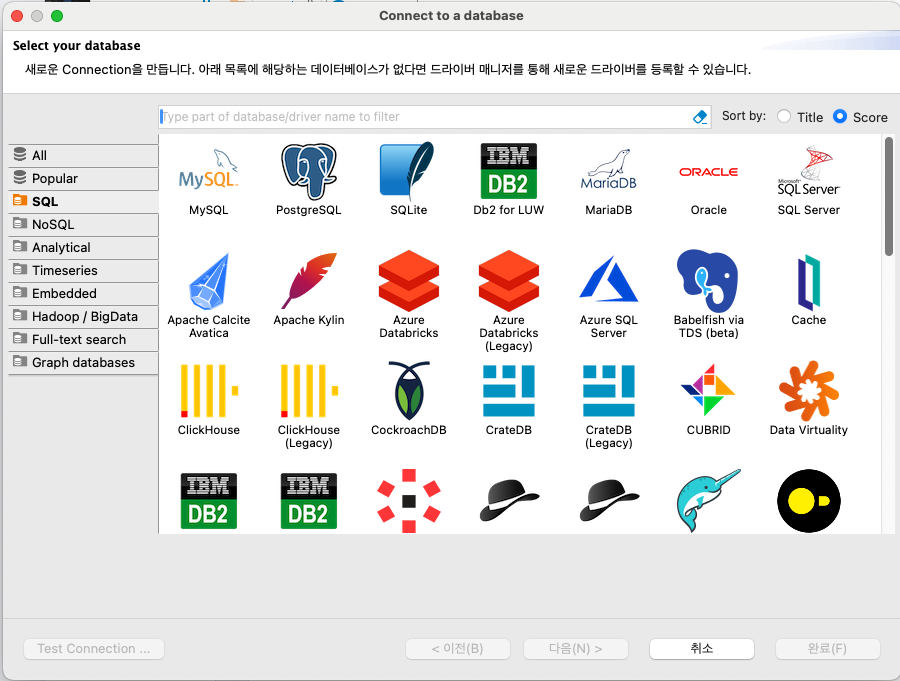Screen dimensions: 900x681
Task: Select the Azure SQL Server icon
Action: [608, 279]
